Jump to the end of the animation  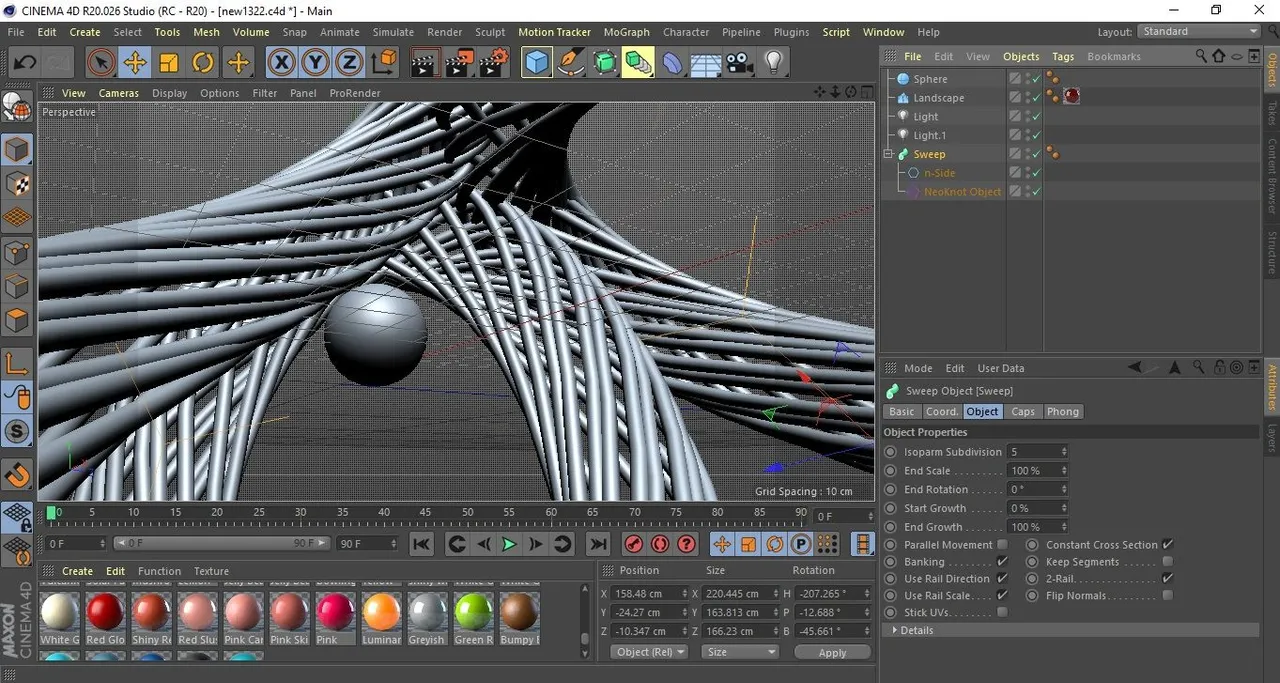point(598,544)
